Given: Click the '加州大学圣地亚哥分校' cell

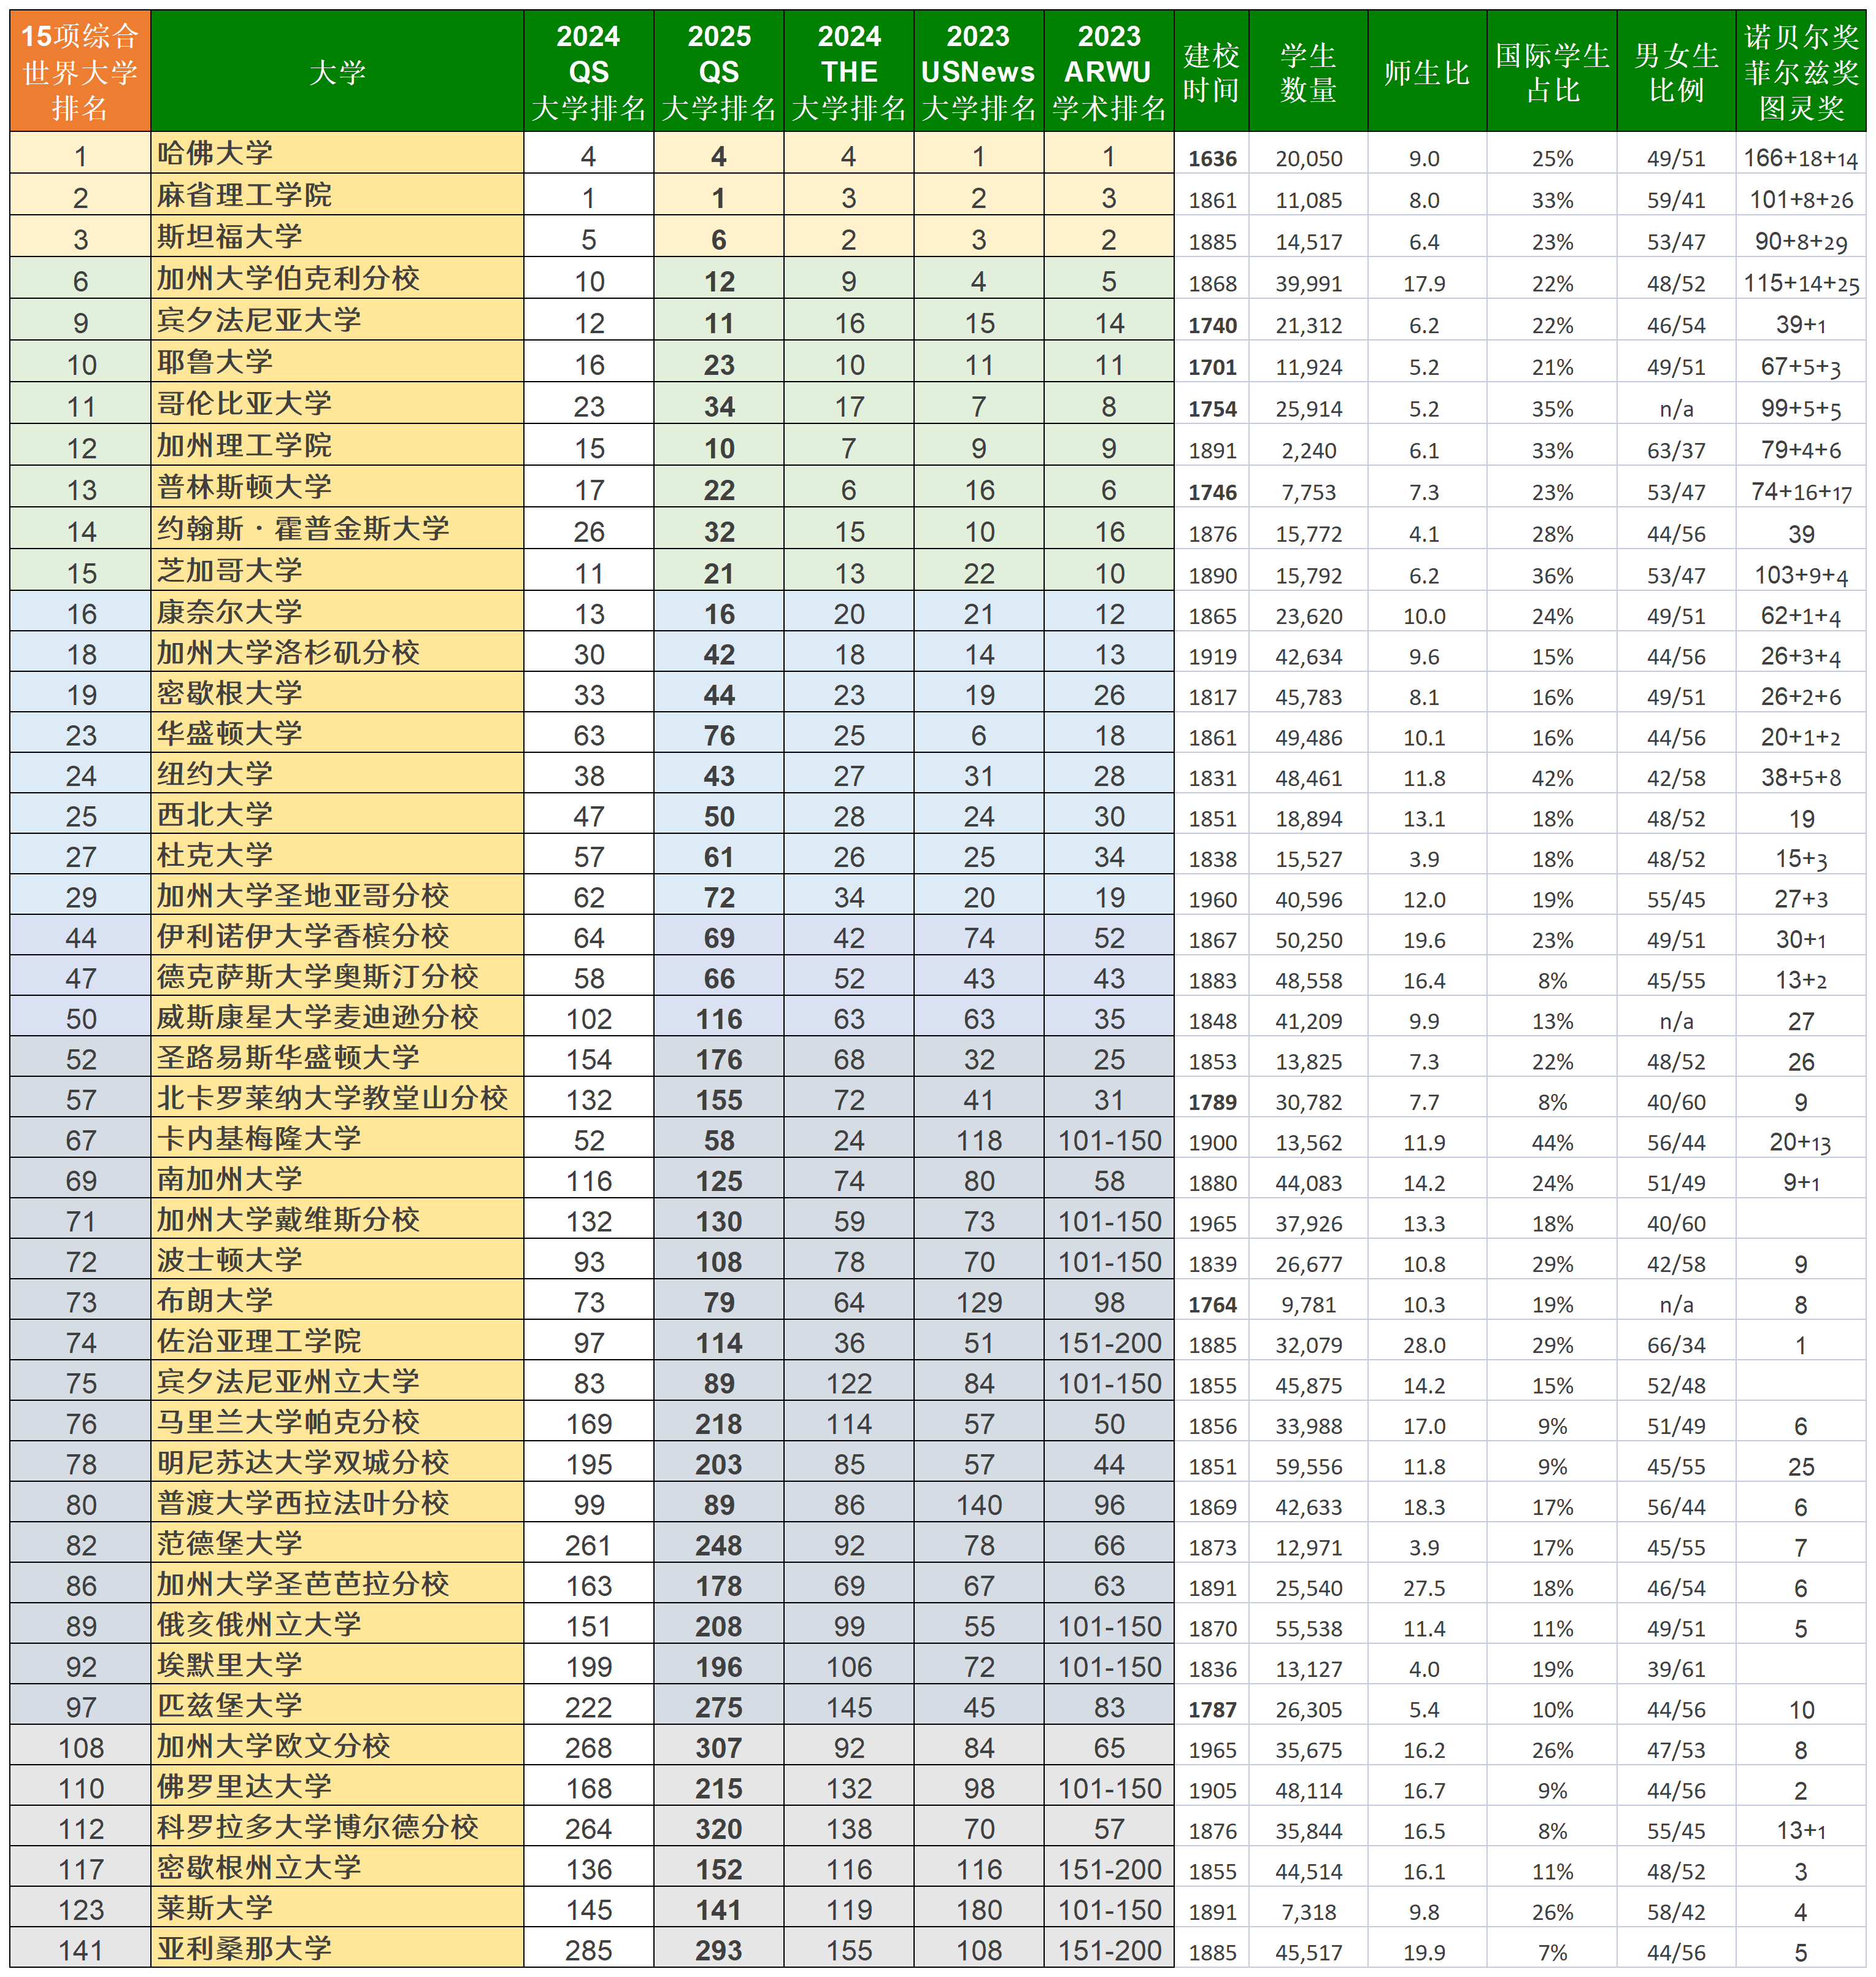Looking at the screenshot, I should click(x=337, y=895).
